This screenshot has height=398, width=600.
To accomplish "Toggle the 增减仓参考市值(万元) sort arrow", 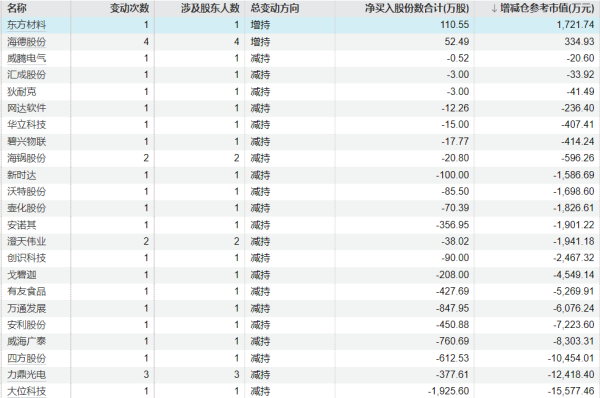I will [494, 8].
